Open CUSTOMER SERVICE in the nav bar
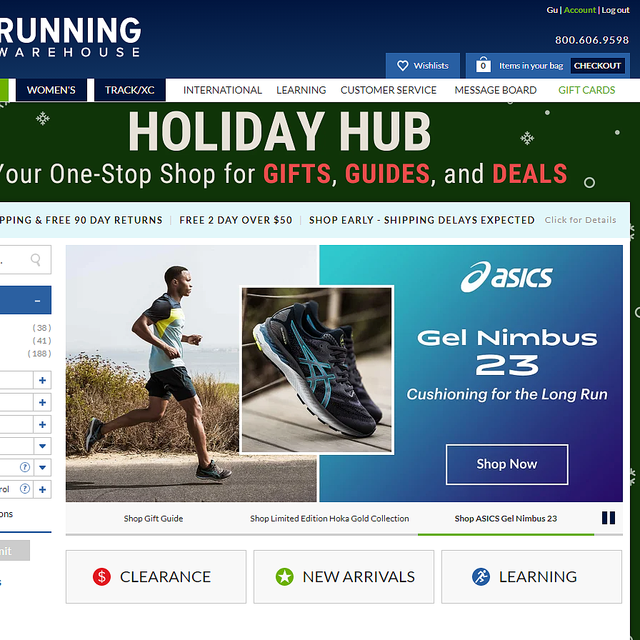 pos(389,90)
